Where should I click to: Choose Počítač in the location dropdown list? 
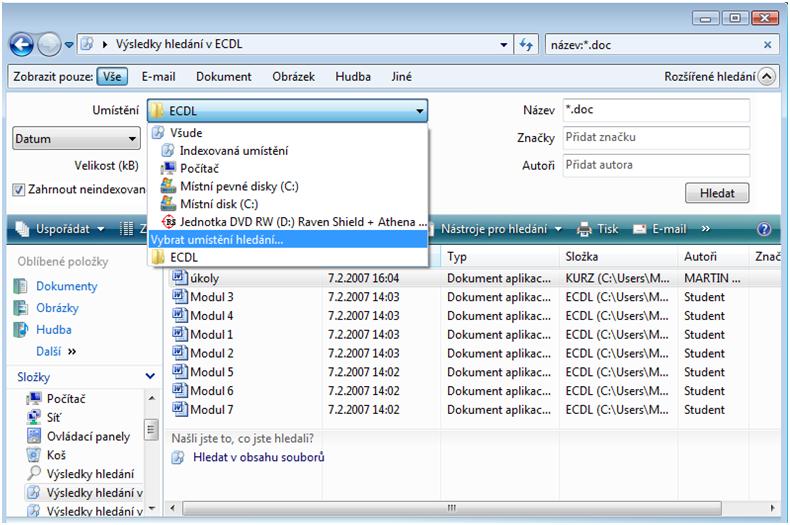coord(287,168)
